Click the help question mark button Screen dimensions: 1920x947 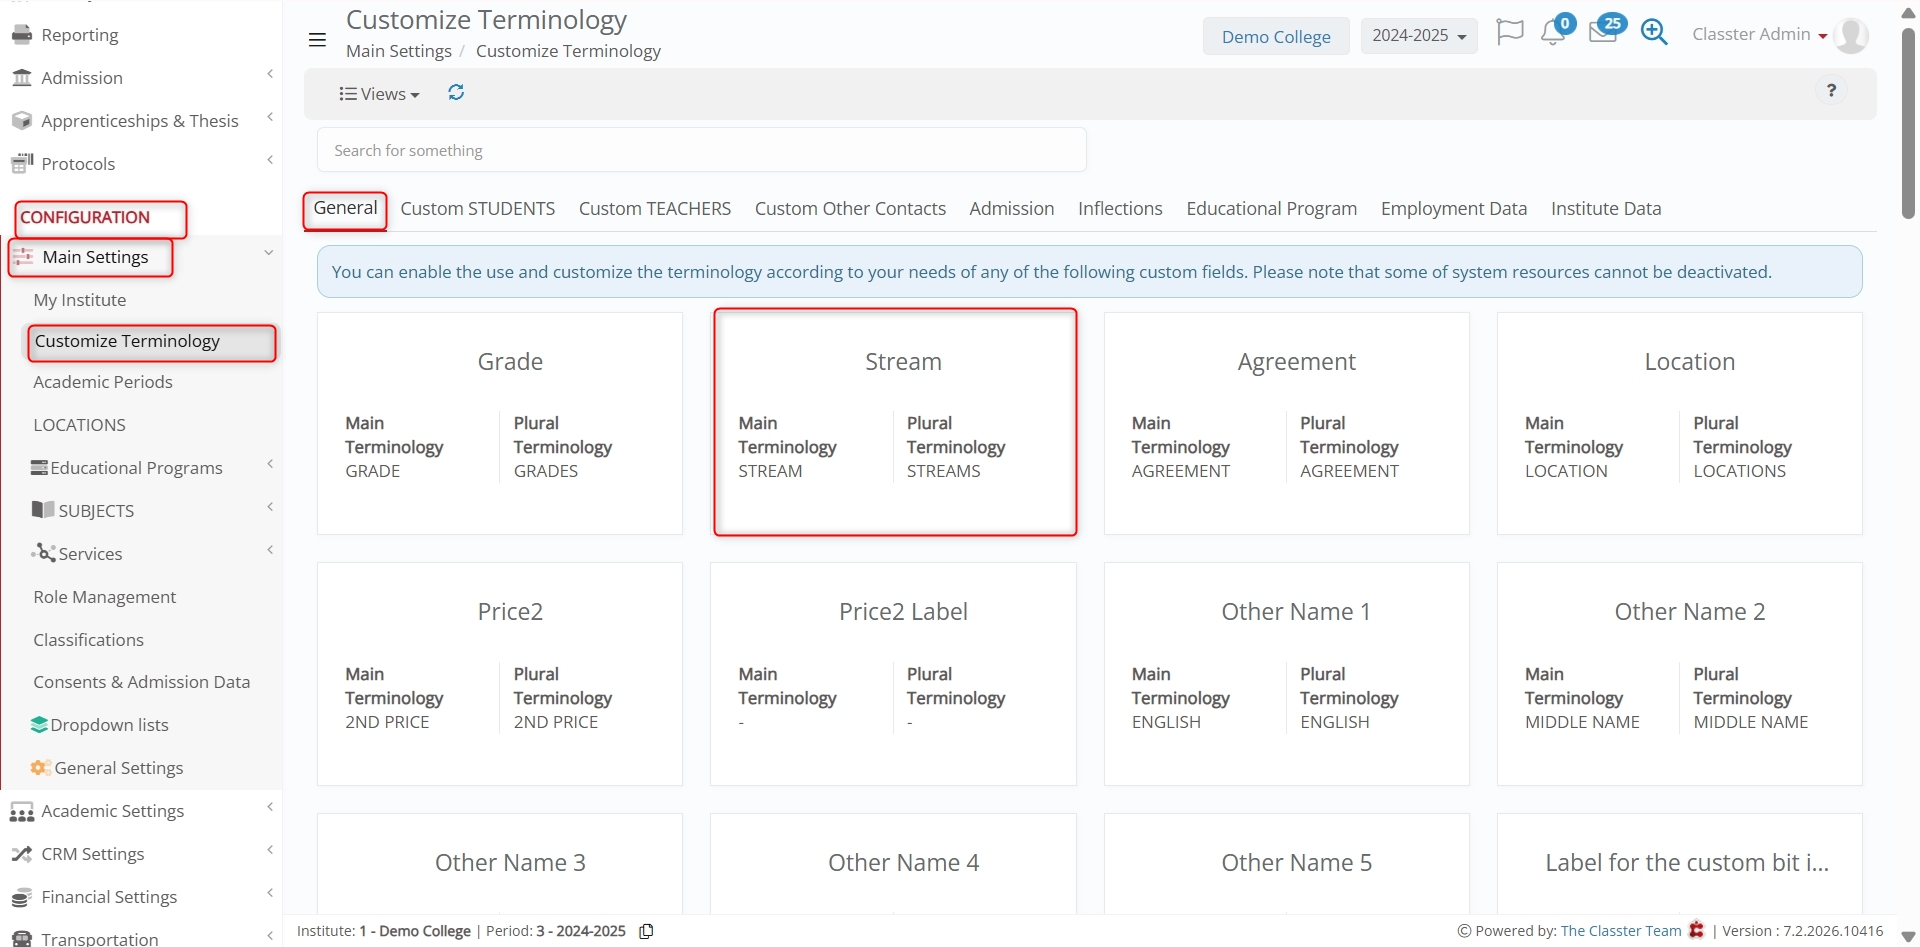point(1831,91)
